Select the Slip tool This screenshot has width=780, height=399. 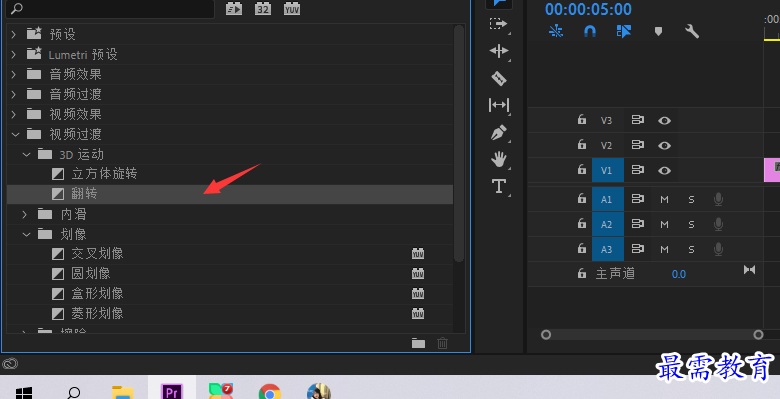(498, 105)
